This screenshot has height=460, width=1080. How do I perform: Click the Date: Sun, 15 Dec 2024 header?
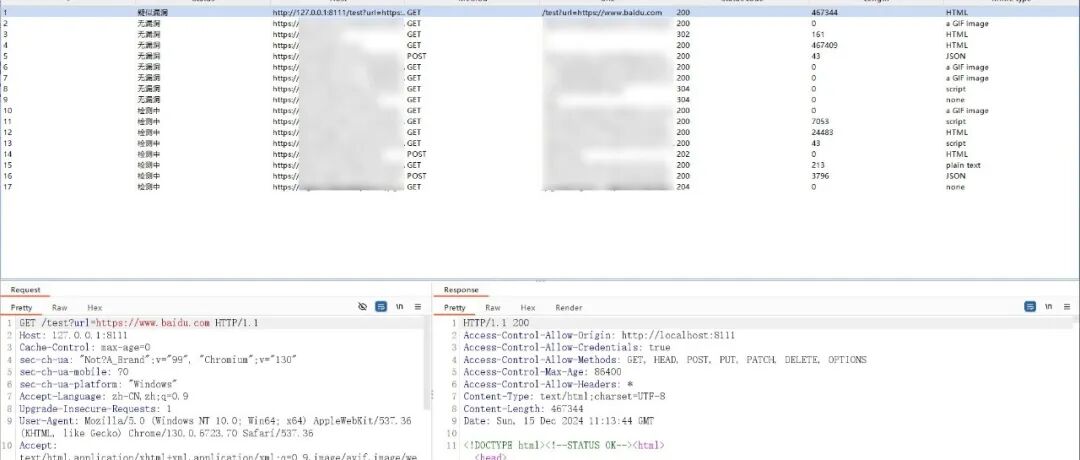(559, 421)
